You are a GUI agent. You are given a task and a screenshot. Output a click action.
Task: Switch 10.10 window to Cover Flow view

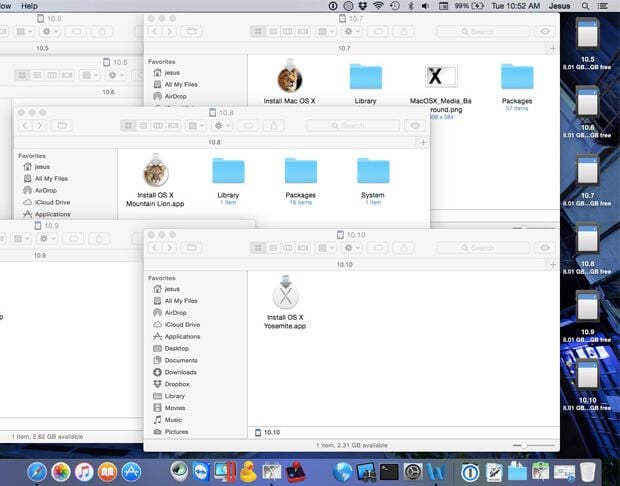303,248
